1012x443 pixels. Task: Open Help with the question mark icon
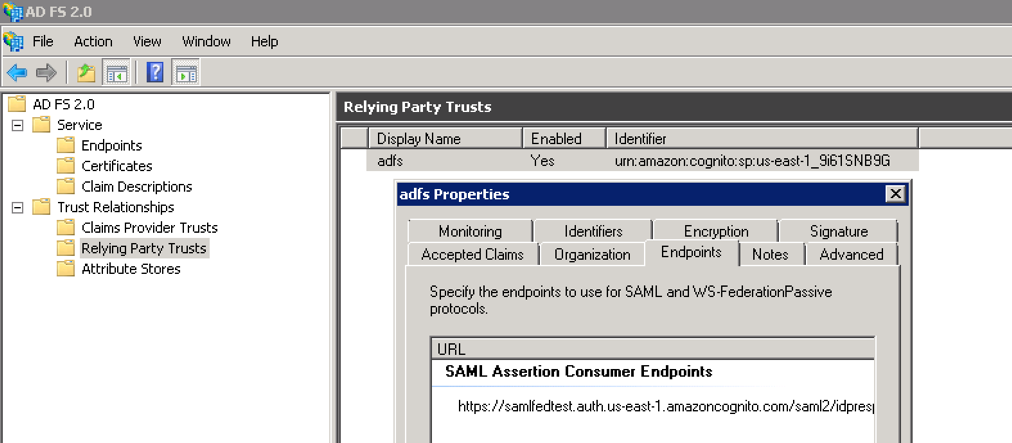click(x=155, y=73)
